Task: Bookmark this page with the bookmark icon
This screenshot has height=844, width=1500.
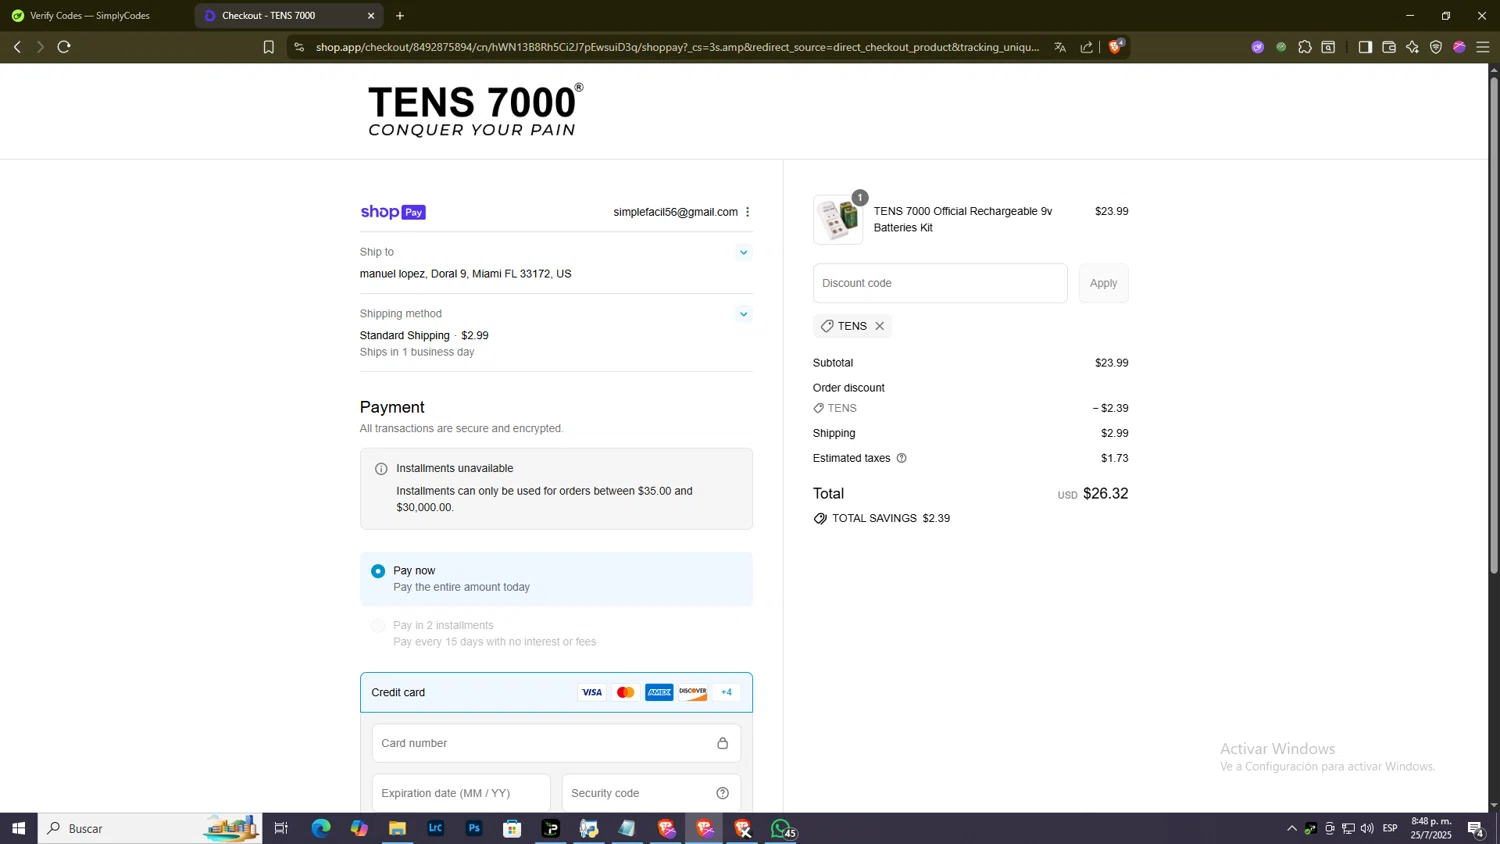Action: tap(268, 47)
